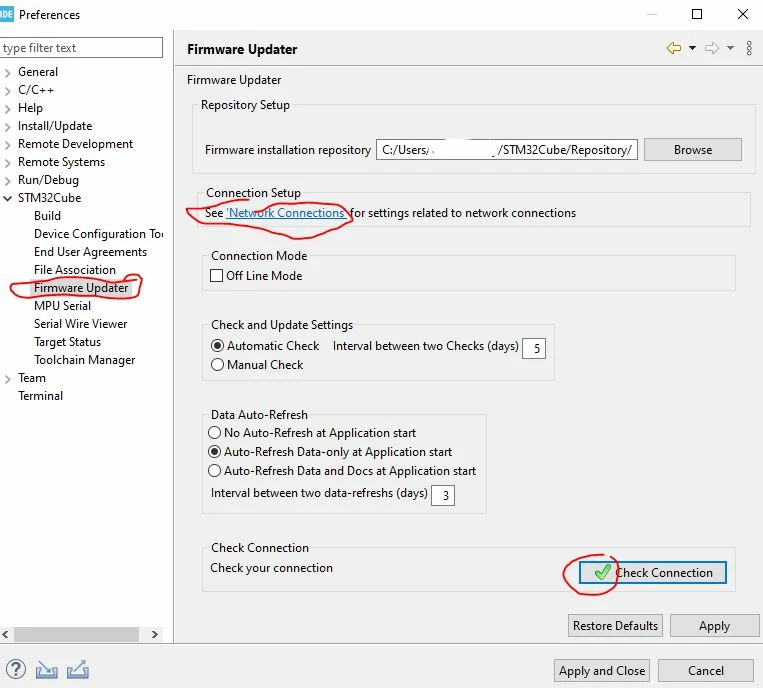Enable the Off Line Mode checkbox

click(x=216, y=276)
